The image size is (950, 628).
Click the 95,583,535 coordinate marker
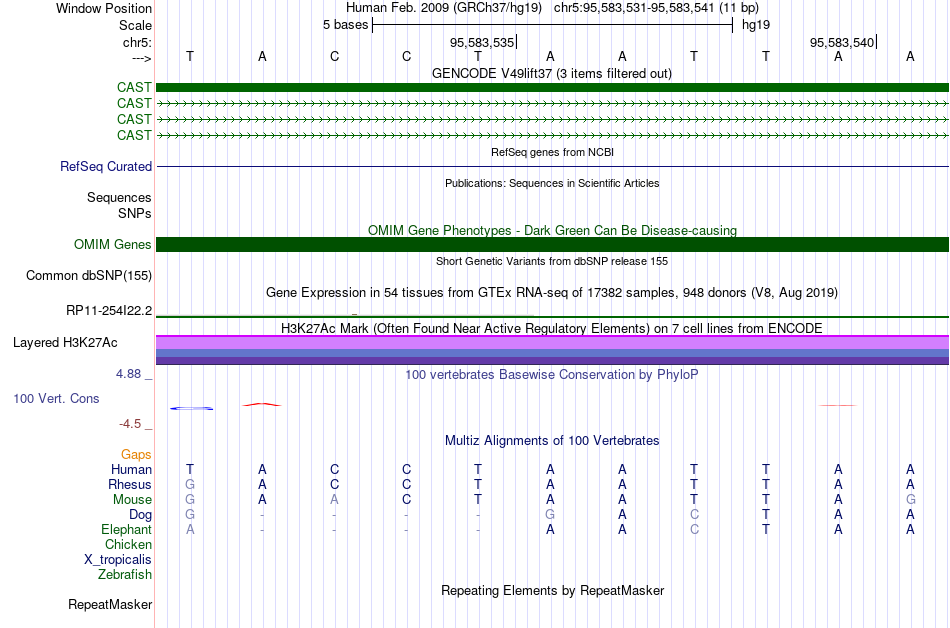482,42
